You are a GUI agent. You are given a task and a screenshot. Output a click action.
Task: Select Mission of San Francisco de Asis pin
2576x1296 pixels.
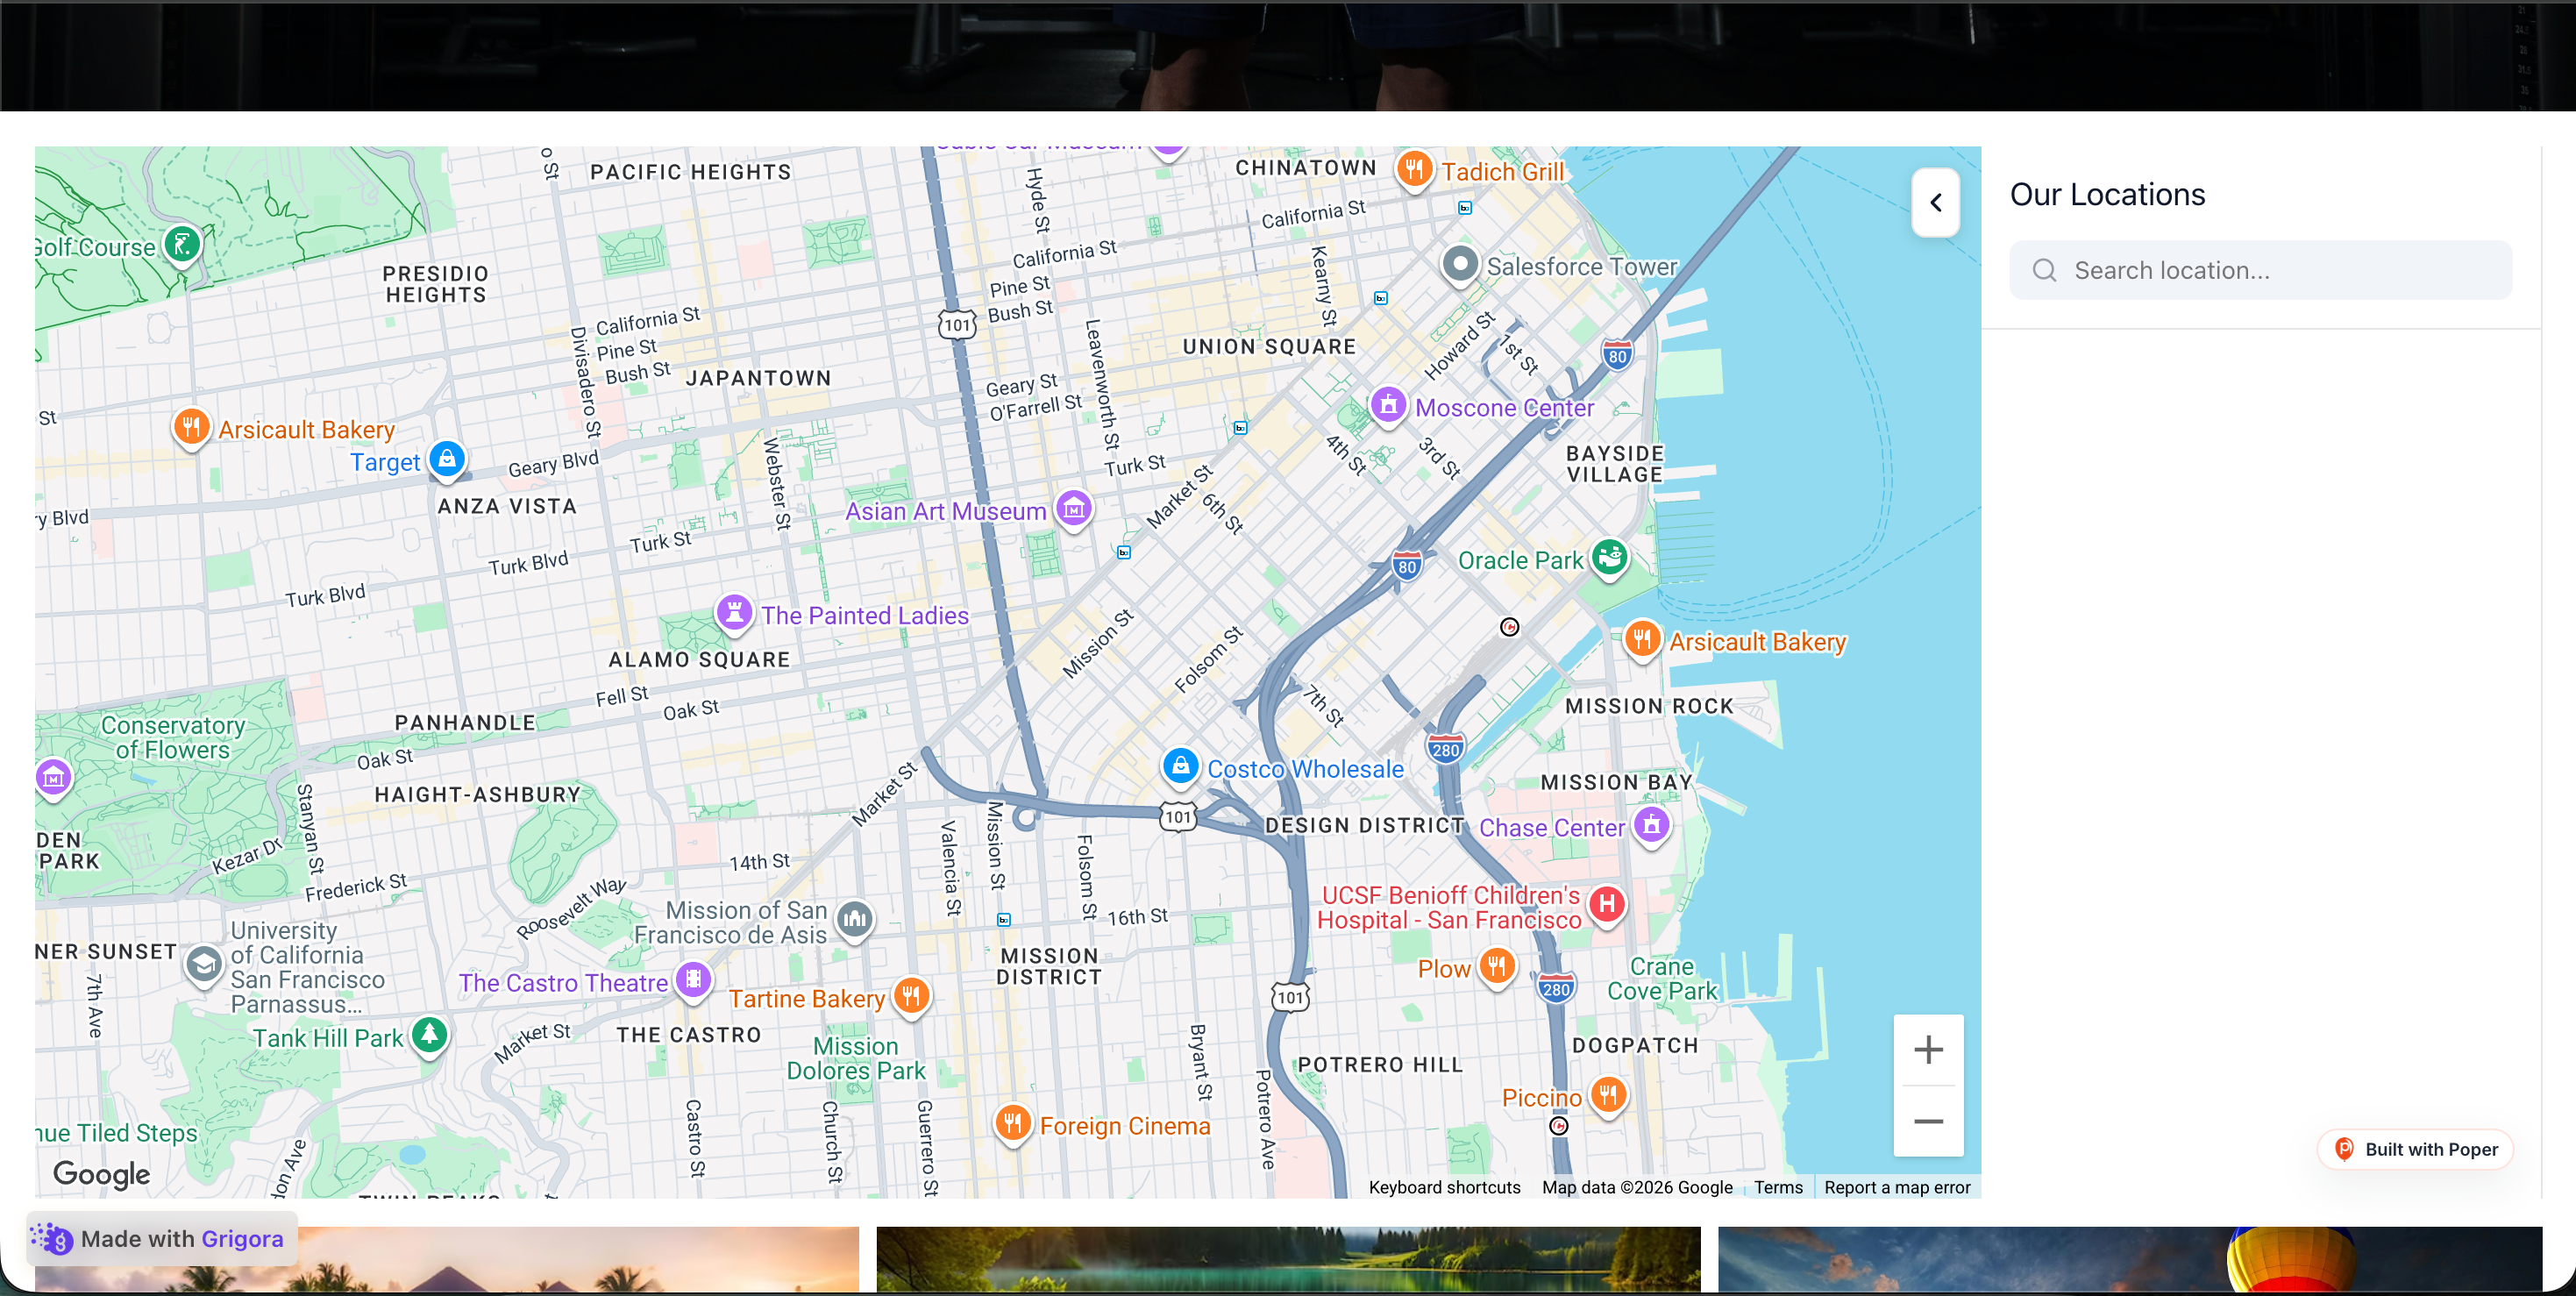[x=855, y=920]
